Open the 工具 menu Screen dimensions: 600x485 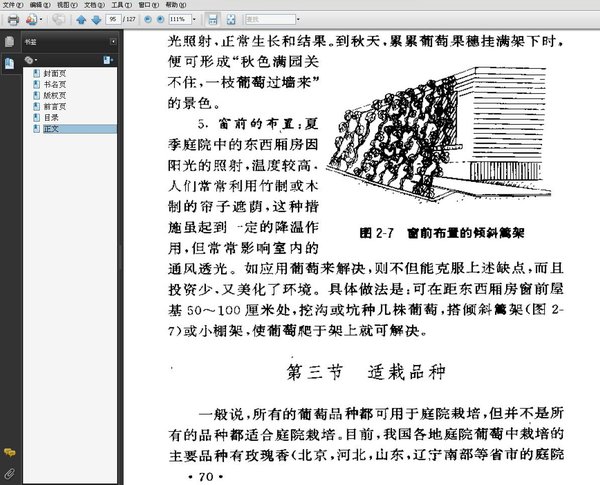tap(121, 5)
